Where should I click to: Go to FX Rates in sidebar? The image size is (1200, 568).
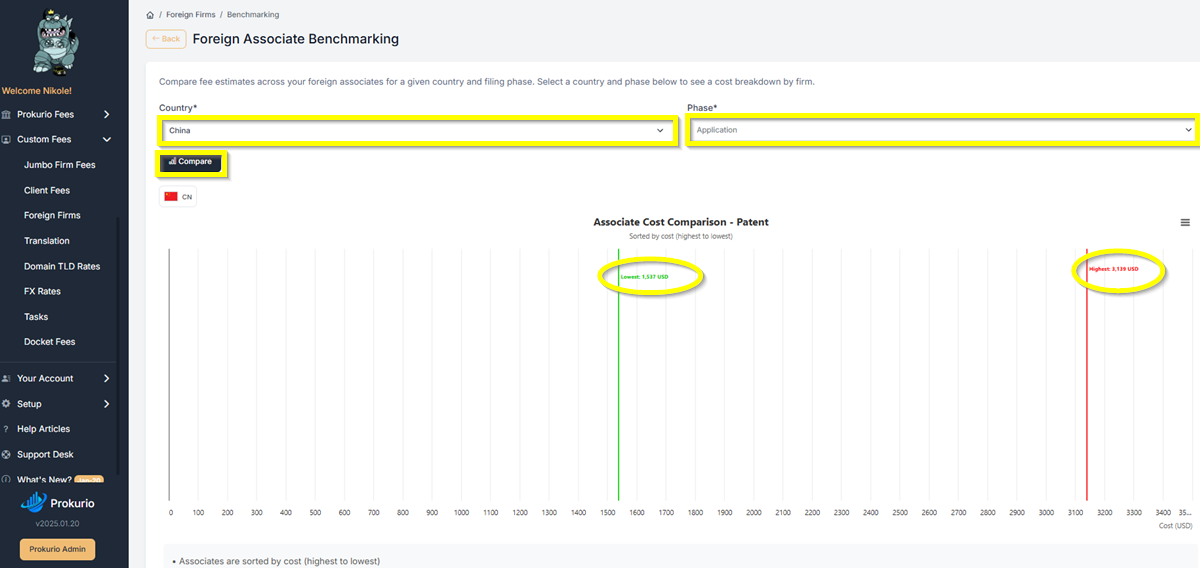[42, 292]
